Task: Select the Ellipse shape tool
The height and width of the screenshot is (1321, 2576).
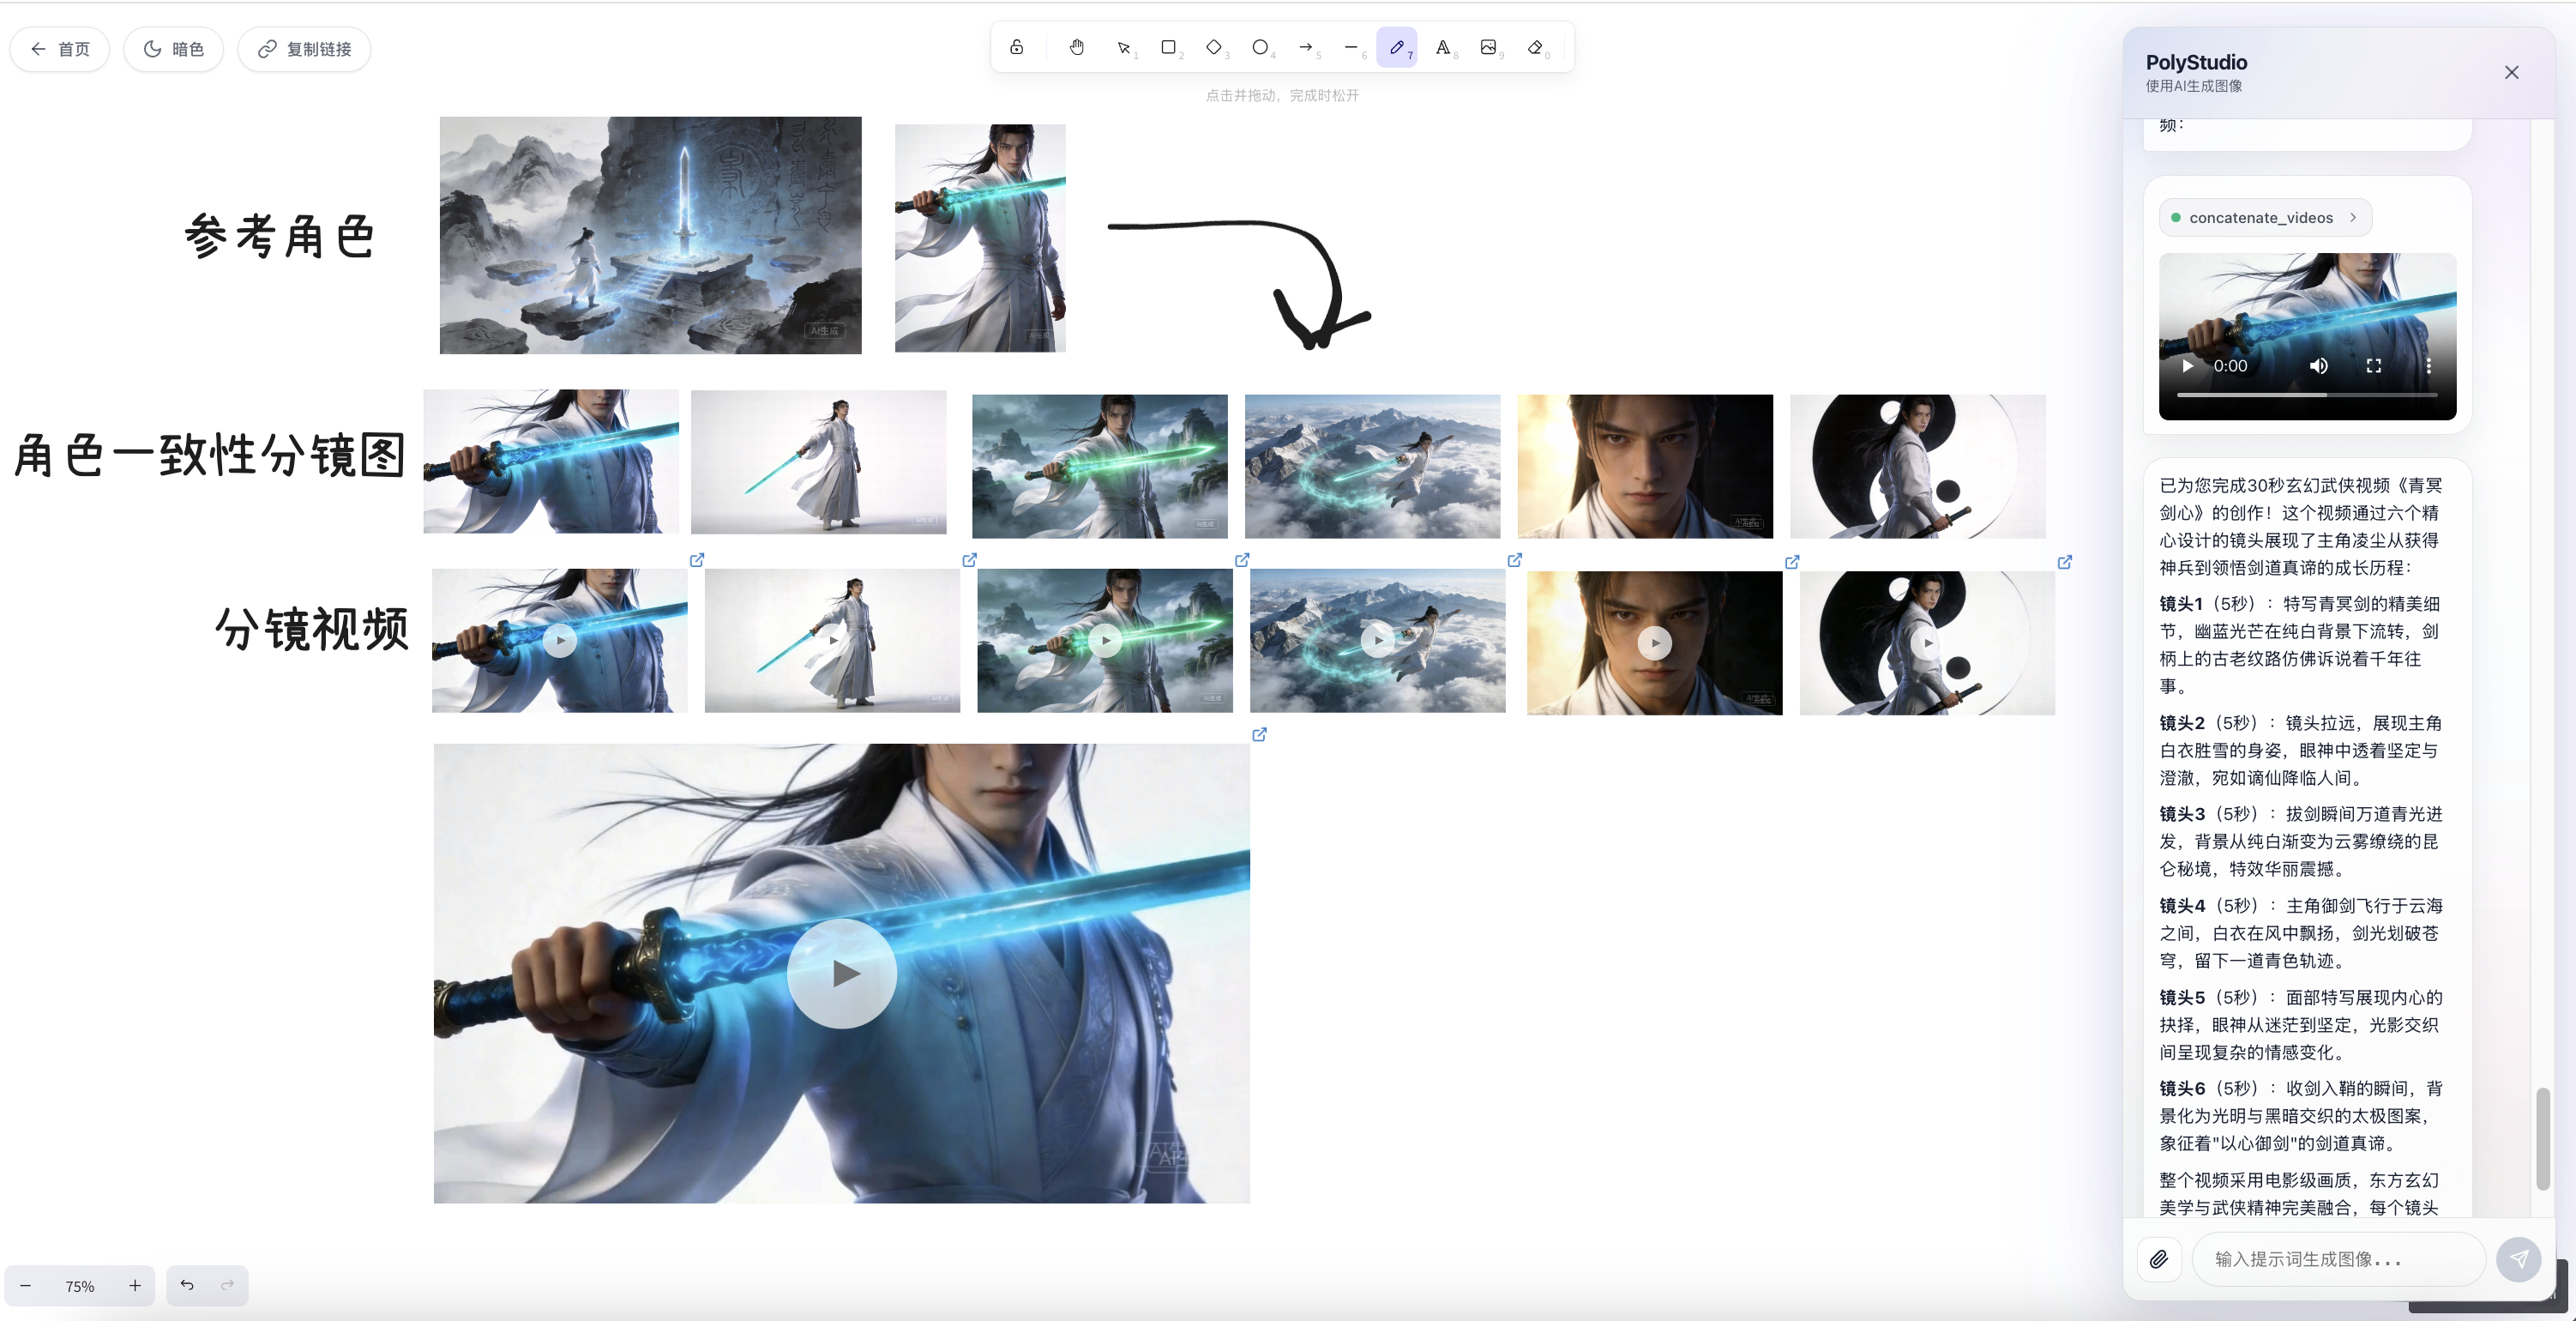Action: (1260, 47)
